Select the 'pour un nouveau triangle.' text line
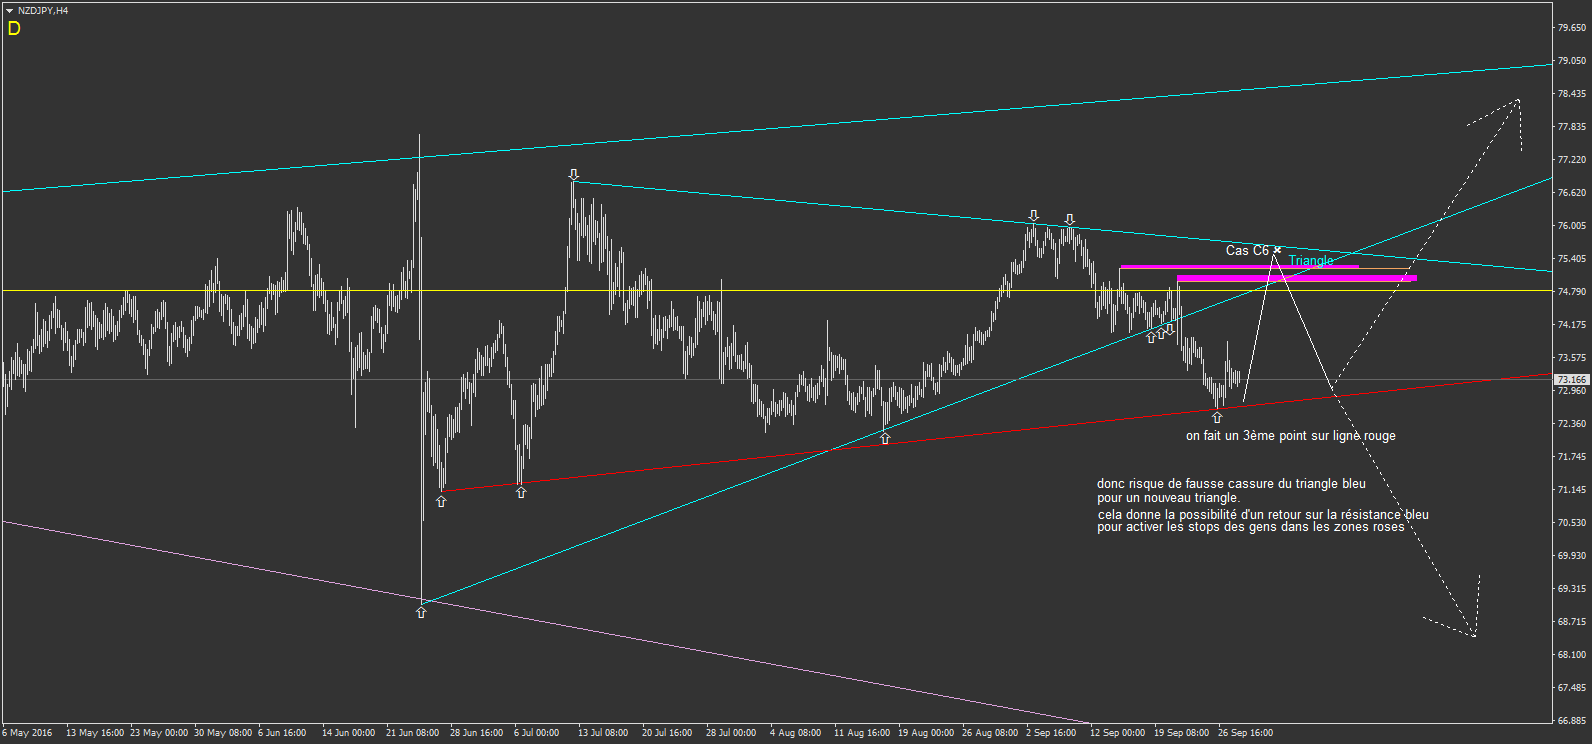 tap(1168, 498)
